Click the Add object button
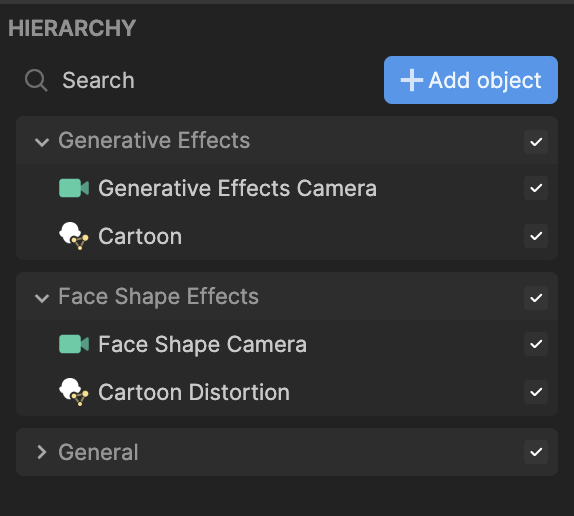 click(471, 80)
